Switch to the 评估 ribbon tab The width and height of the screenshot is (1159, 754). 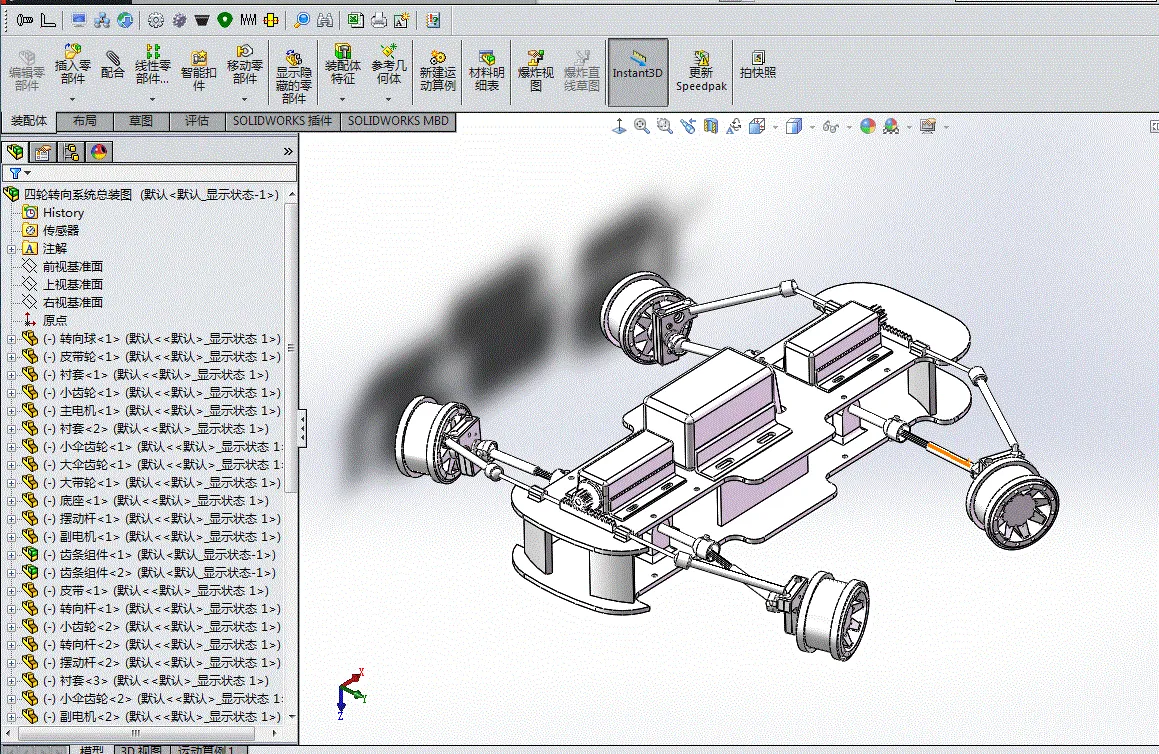coord(197,120)
